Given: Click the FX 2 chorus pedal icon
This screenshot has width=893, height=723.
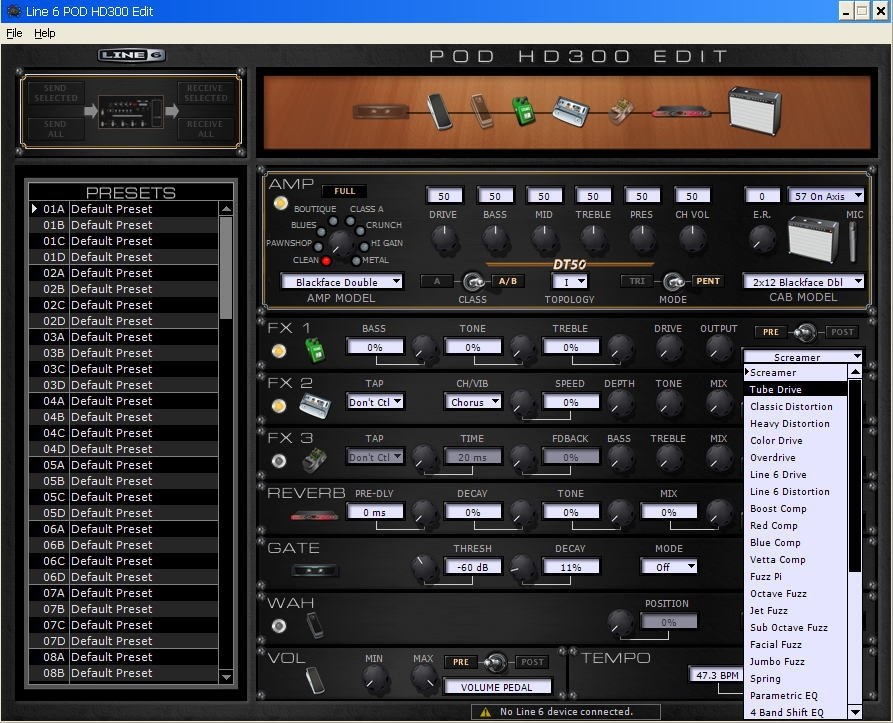Looking at the screenshot, I should [315, 405].
